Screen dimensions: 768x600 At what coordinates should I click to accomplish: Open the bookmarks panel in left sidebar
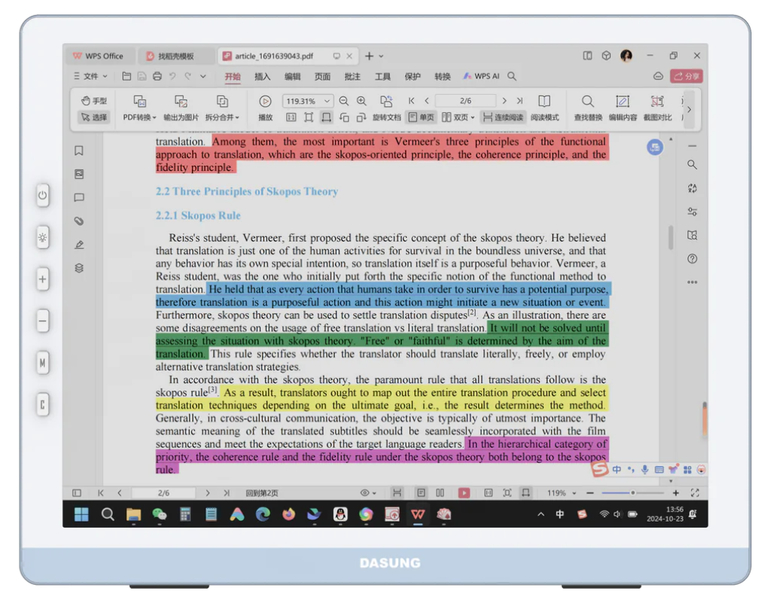coord(79,151)
